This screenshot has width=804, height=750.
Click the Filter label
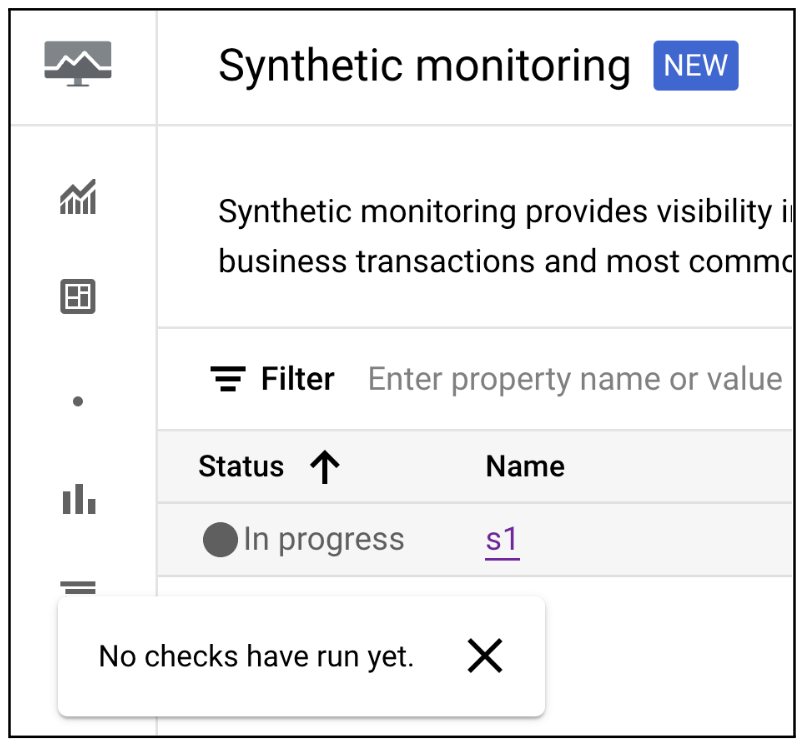(x=297, y=380)
